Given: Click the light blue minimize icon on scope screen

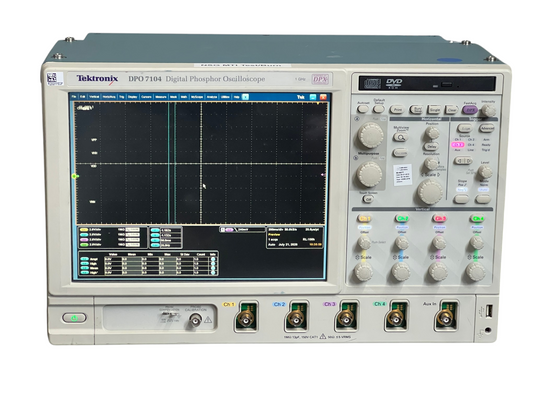Looking at the screenshot, I should point(313,97).
